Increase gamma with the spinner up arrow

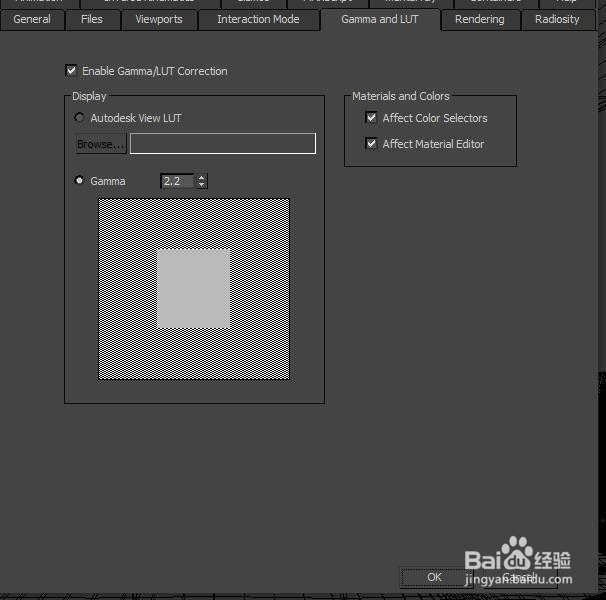tap(201, 177)
